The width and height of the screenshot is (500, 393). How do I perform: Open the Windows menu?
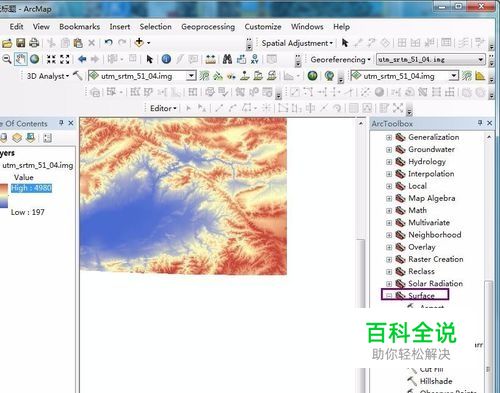307,27
